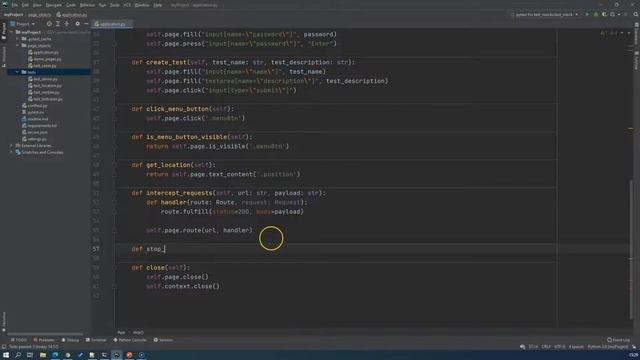Open the Search Everywhere magnifier
Viewport: 640px width, 360px height.
(636, 14)
